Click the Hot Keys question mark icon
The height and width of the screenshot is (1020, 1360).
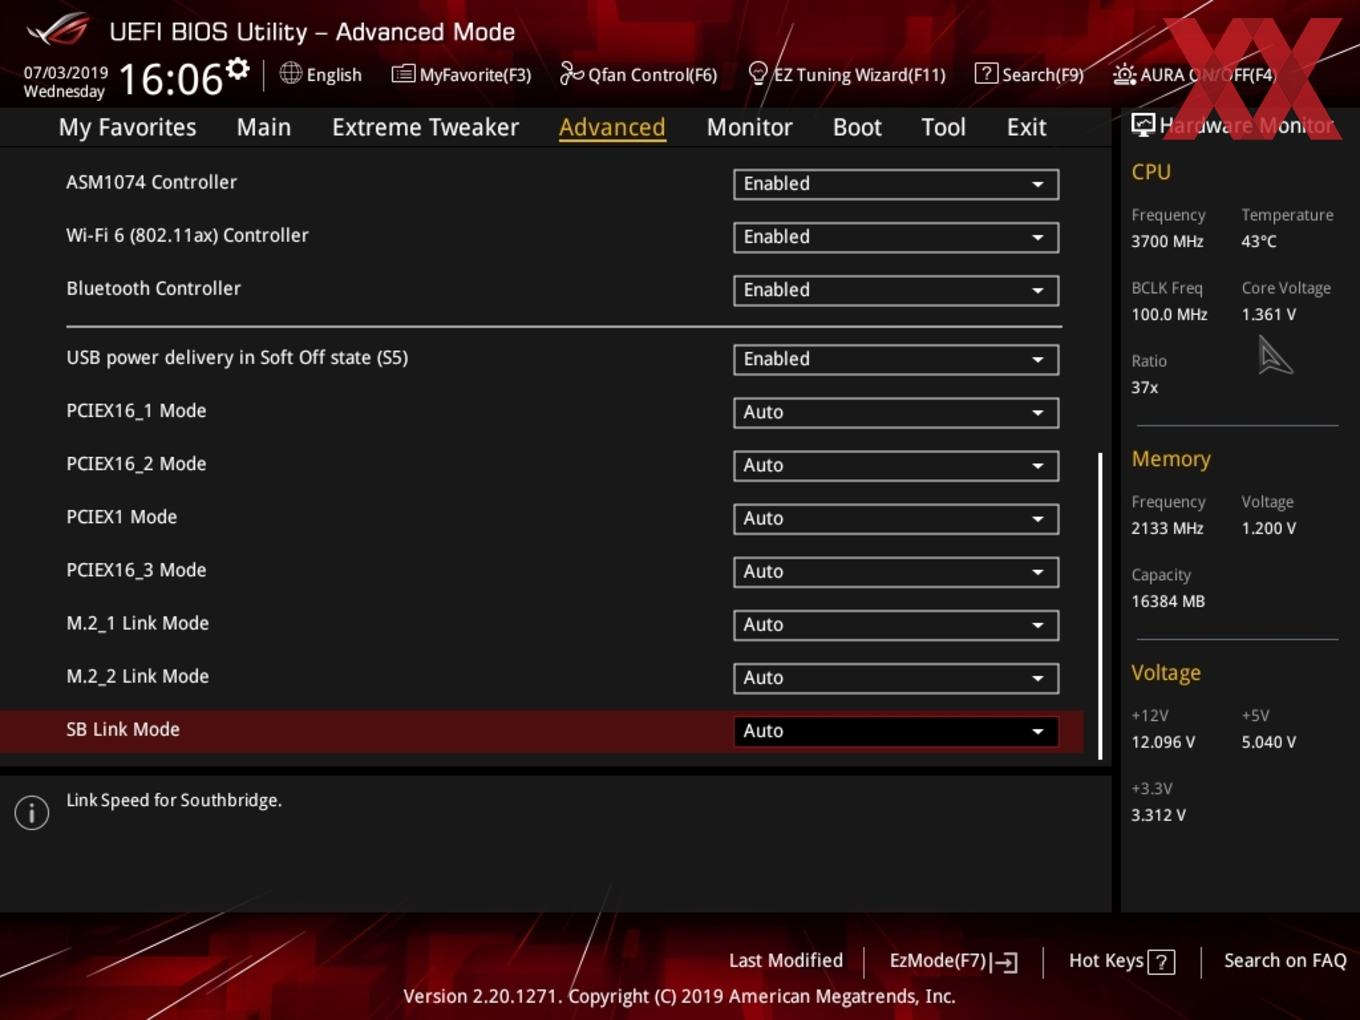point(1161,962)
